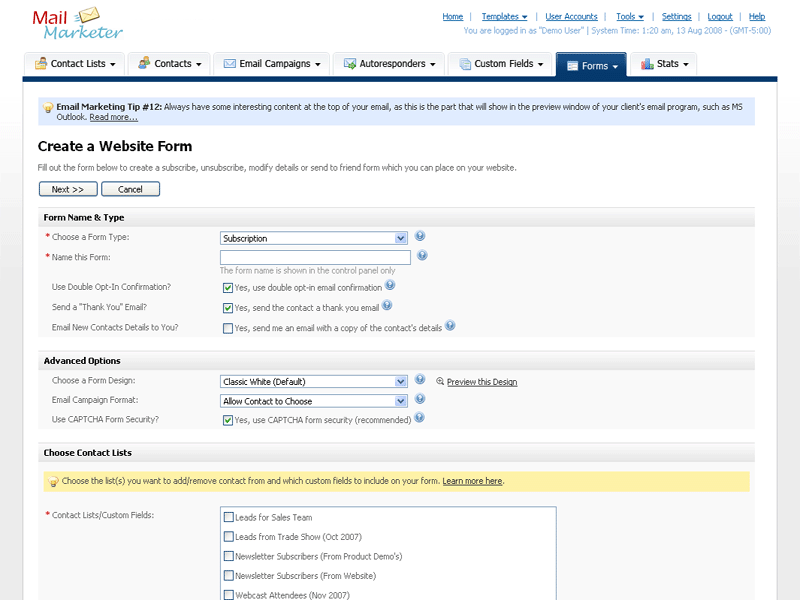Enable send me contact's details email checkbox
The height and width of the screenshot is (600, 800).
pos(228,328)
